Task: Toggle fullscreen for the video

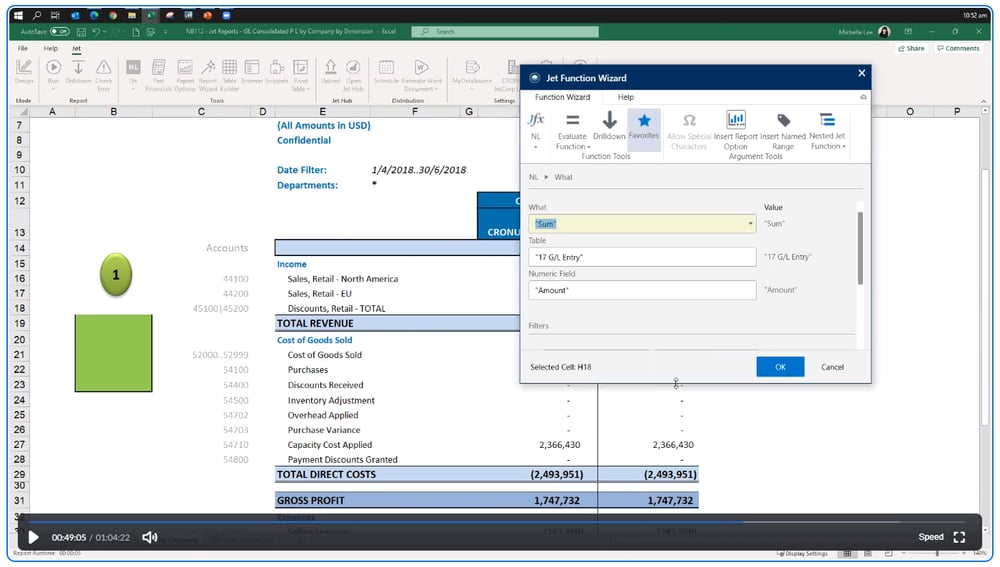Action: [959, 537]
